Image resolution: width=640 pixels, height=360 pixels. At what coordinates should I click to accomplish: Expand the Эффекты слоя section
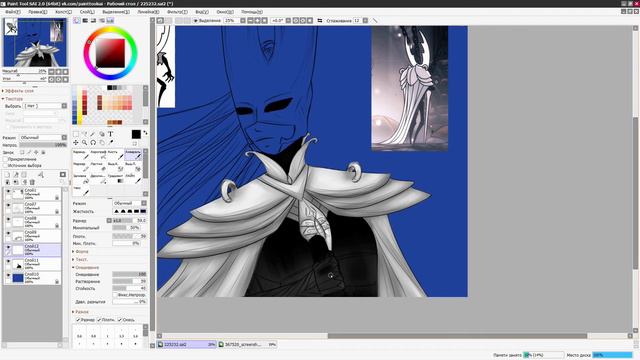click(x=19, y=91)
